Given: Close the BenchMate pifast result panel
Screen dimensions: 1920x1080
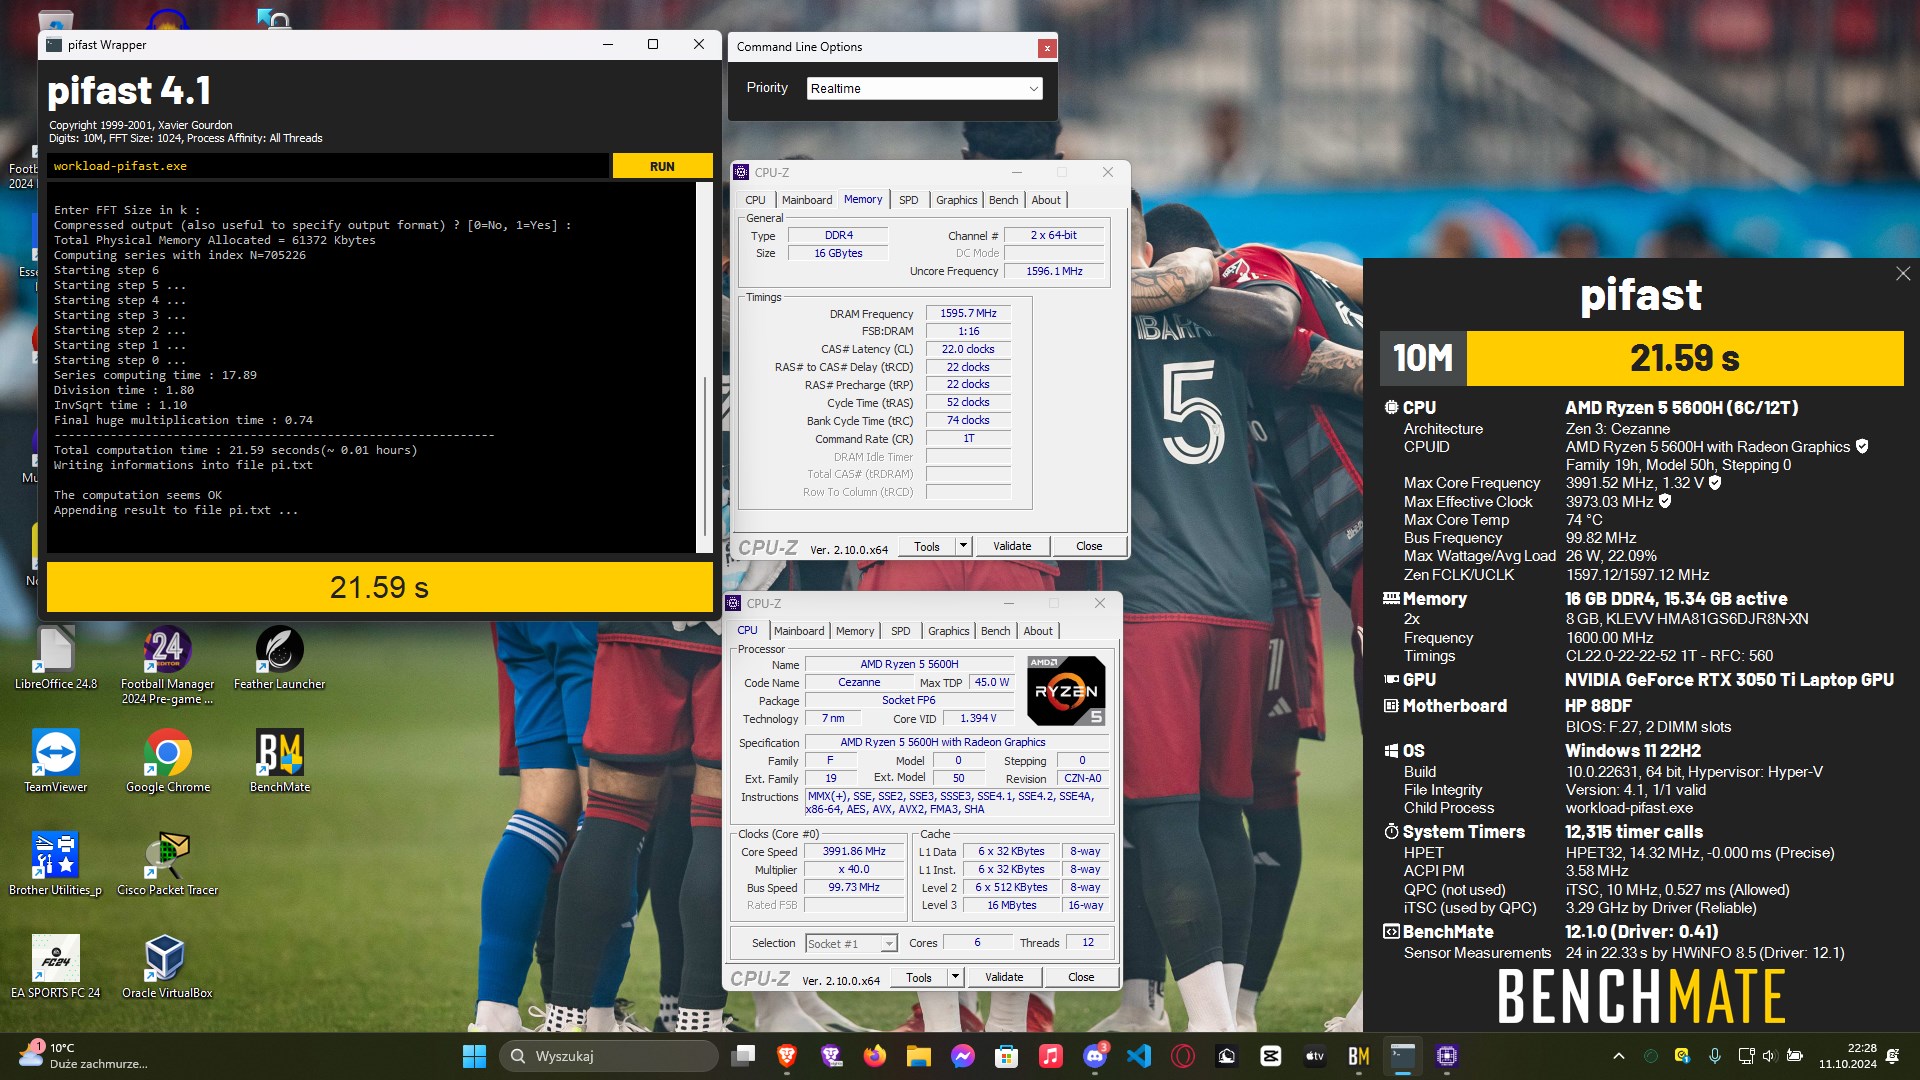Looking at the screenshot, I should (1902, 274).
